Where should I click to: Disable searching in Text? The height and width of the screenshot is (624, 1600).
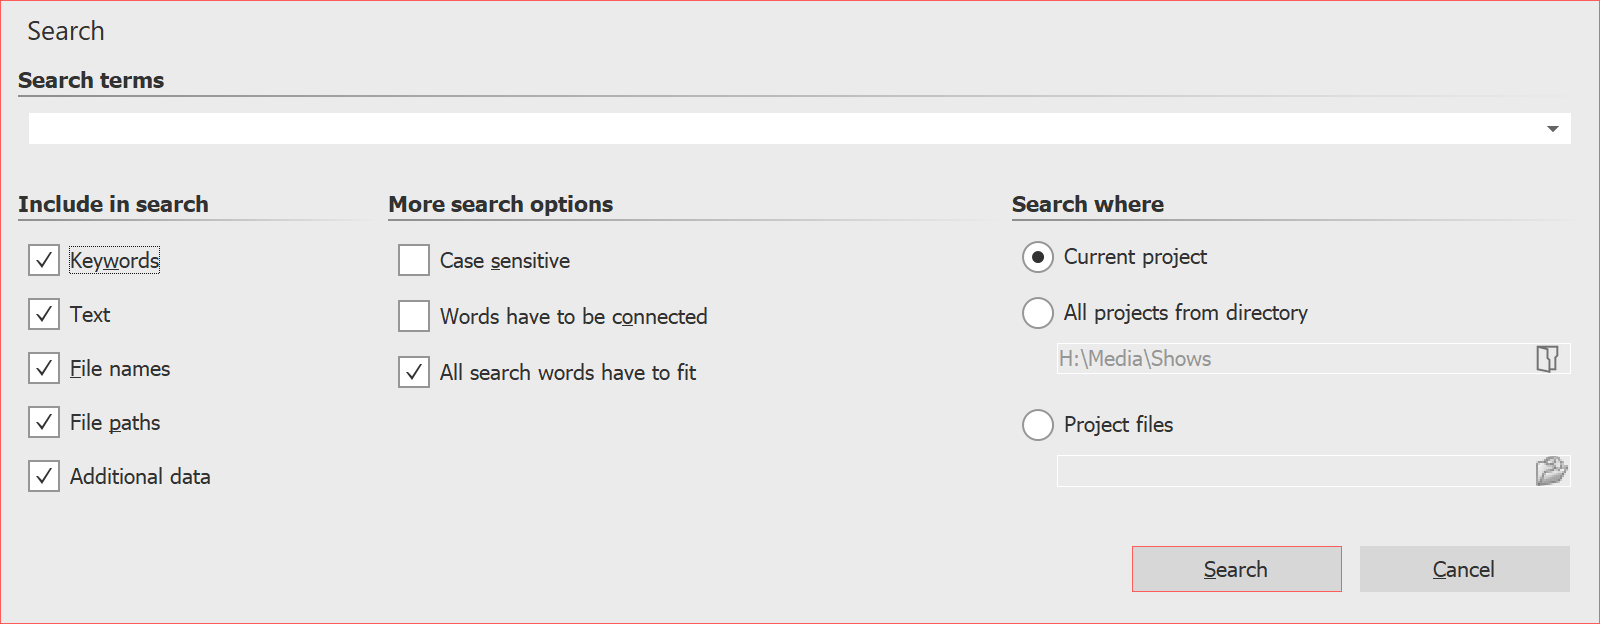[x=43, y=314]
